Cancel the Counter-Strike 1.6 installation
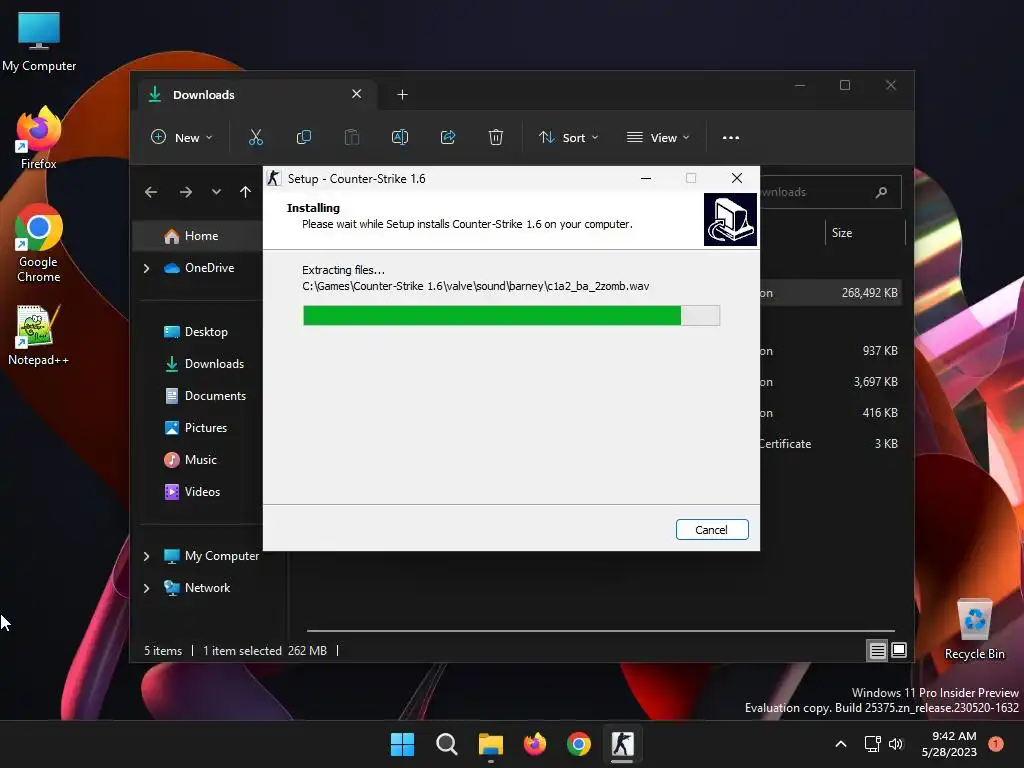The image size is (1024, 768). [712, 530]
